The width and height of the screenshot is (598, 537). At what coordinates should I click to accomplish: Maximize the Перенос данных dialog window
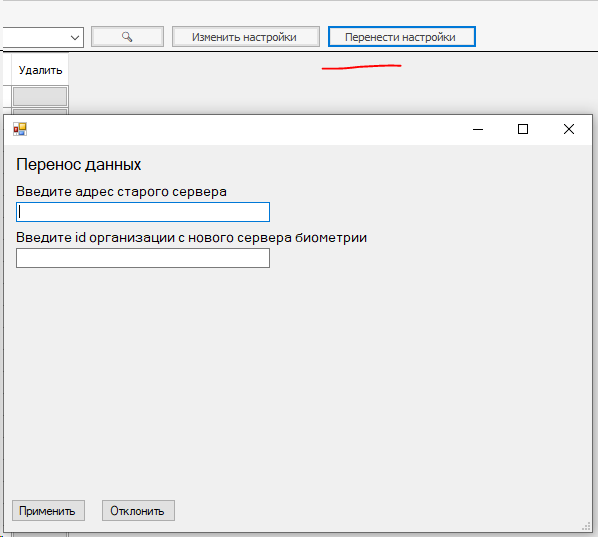(523, 129)
